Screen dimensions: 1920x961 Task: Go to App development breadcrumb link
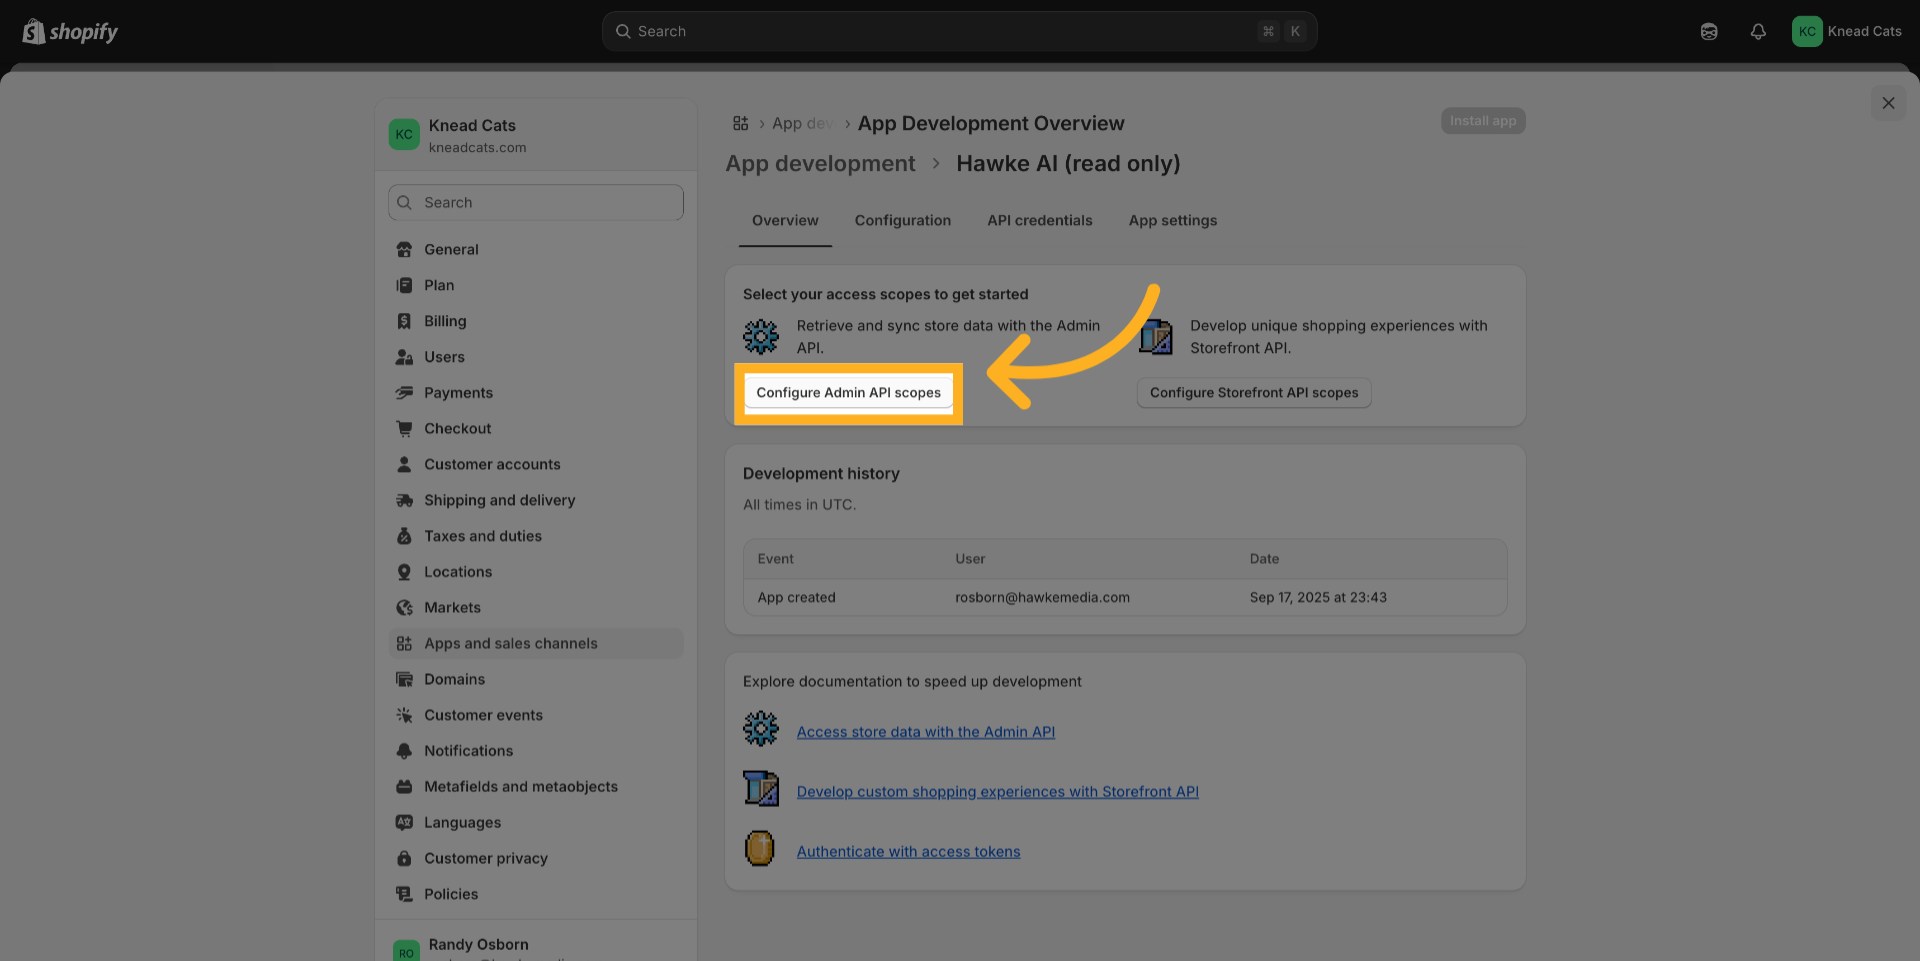820,164
